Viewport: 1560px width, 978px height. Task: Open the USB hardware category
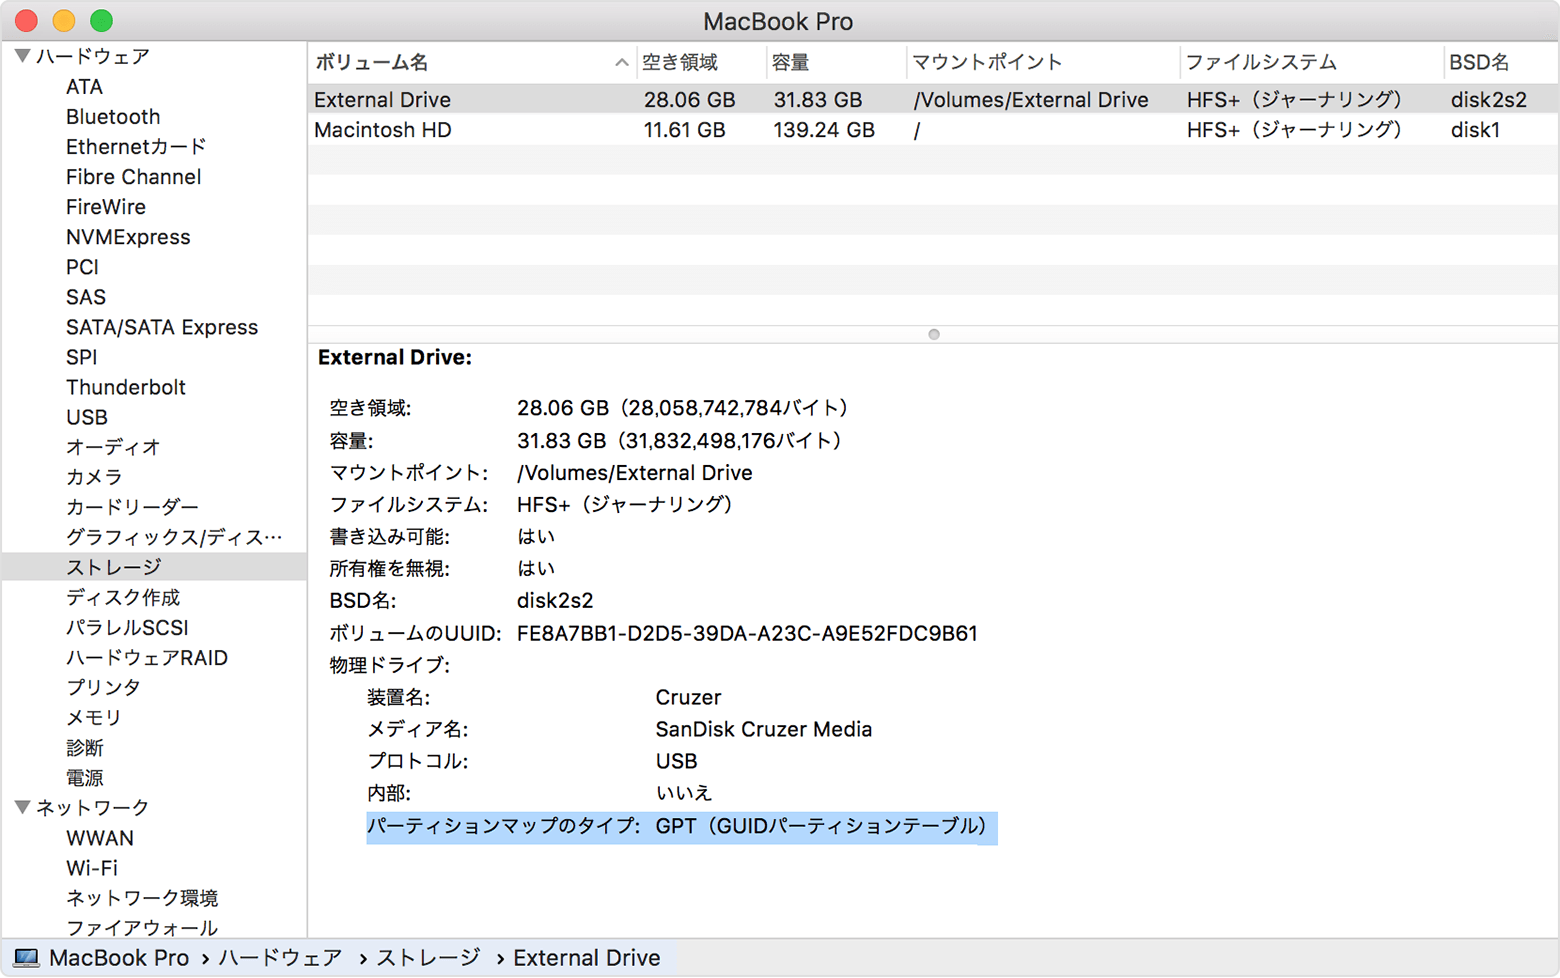point(86,417)
